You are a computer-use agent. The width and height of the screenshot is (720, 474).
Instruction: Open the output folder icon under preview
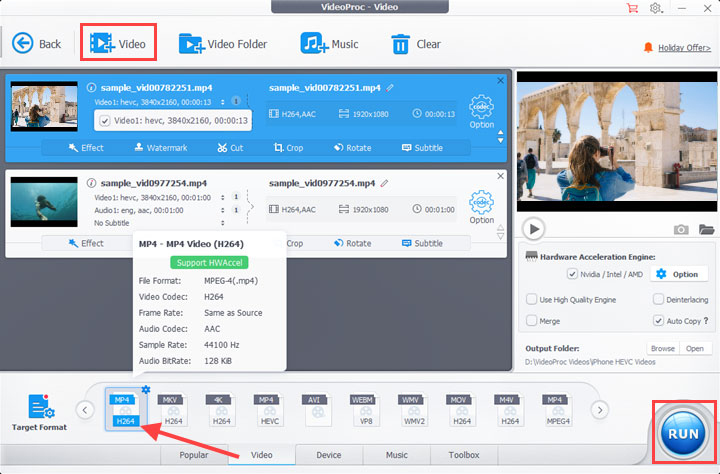(706, 229)
